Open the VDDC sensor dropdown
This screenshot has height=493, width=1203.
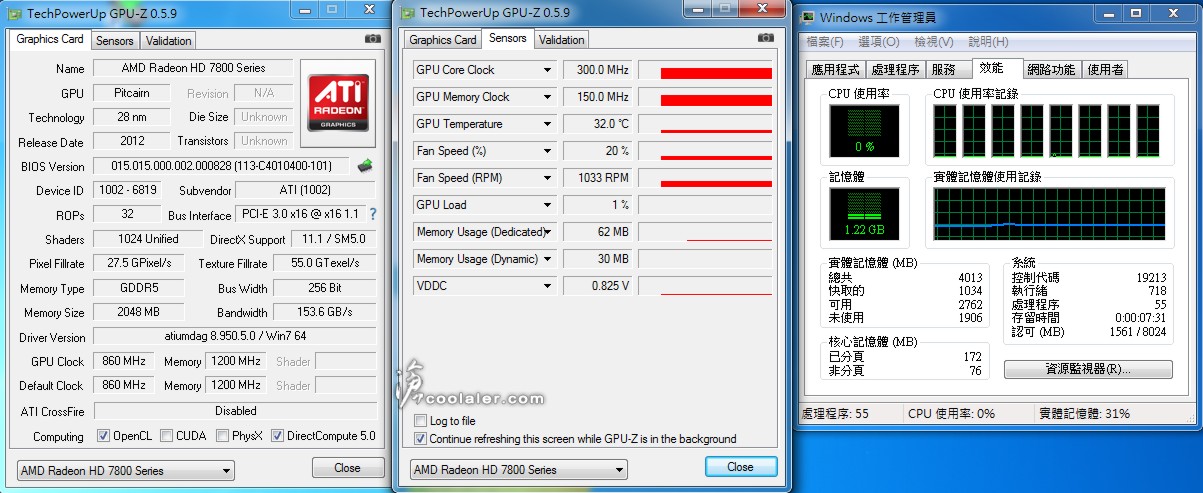(547, 286)
